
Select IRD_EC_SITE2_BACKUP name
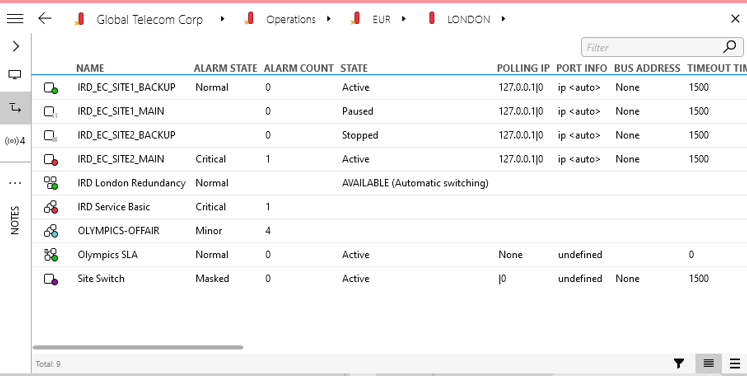tap(126, 135)
